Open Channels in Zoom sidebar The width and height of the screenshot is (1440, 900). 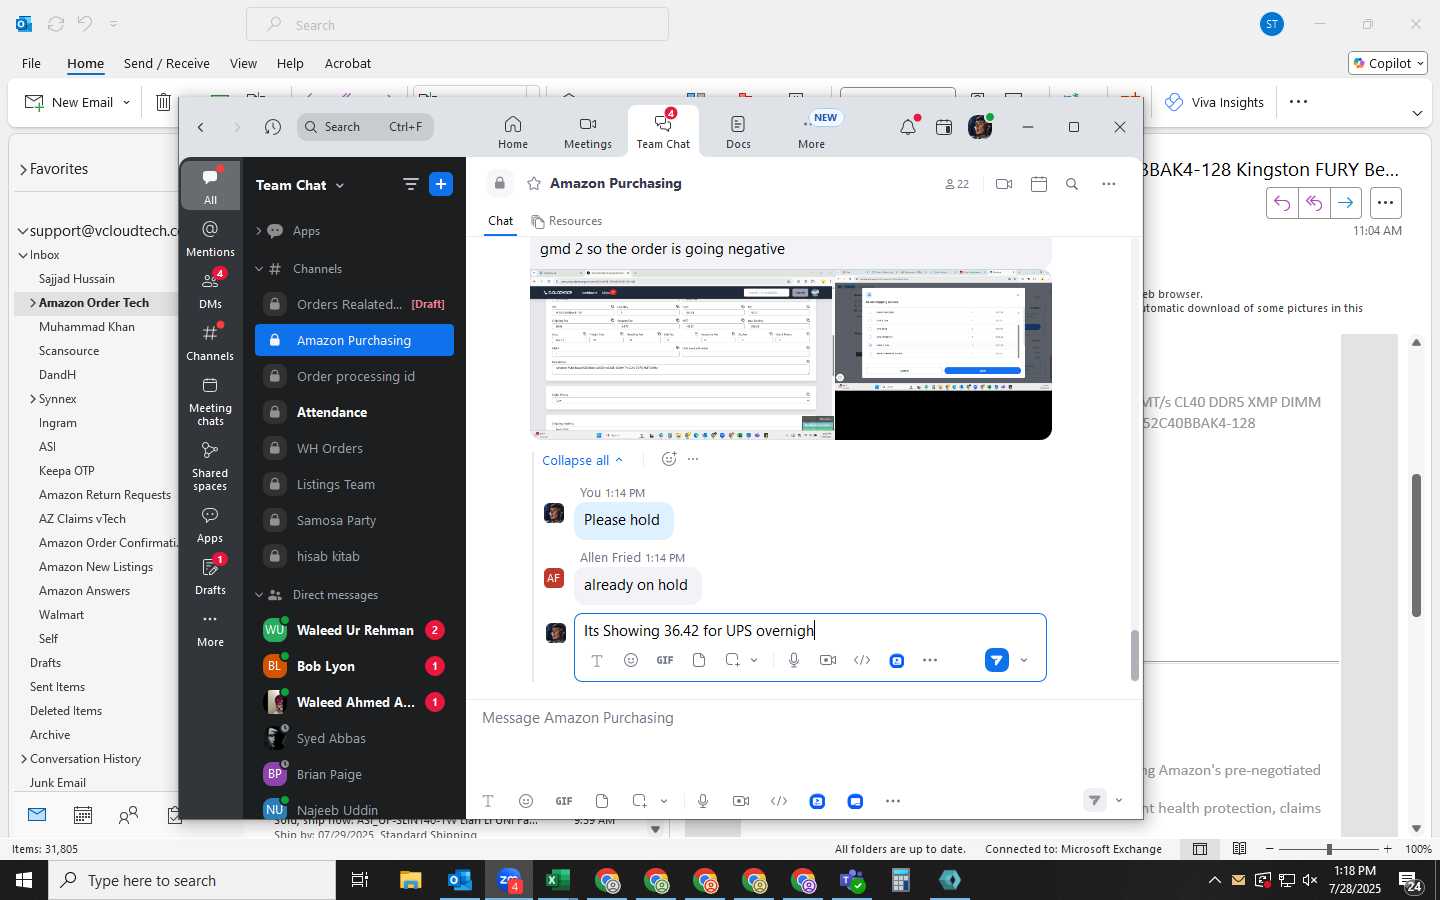pyautogui.click(x=210, y=342)
